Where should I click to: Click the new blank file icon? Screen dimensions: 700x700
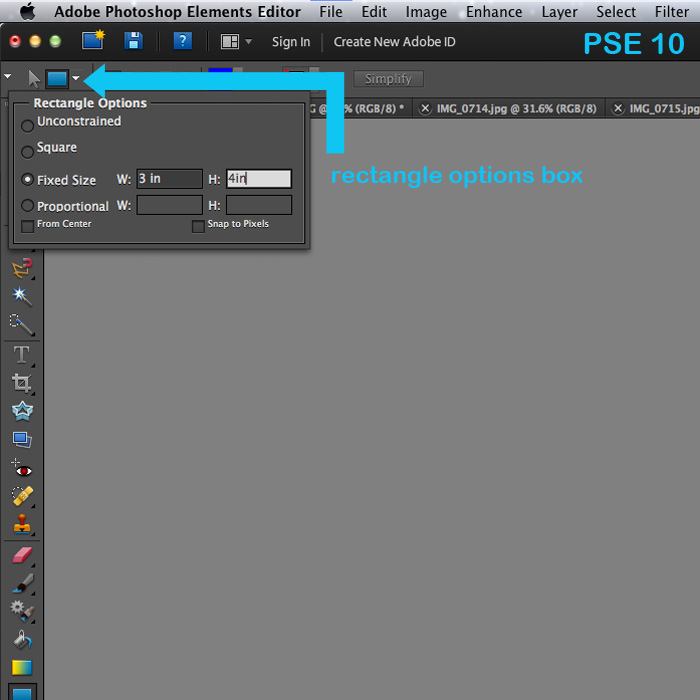(93, 40)
